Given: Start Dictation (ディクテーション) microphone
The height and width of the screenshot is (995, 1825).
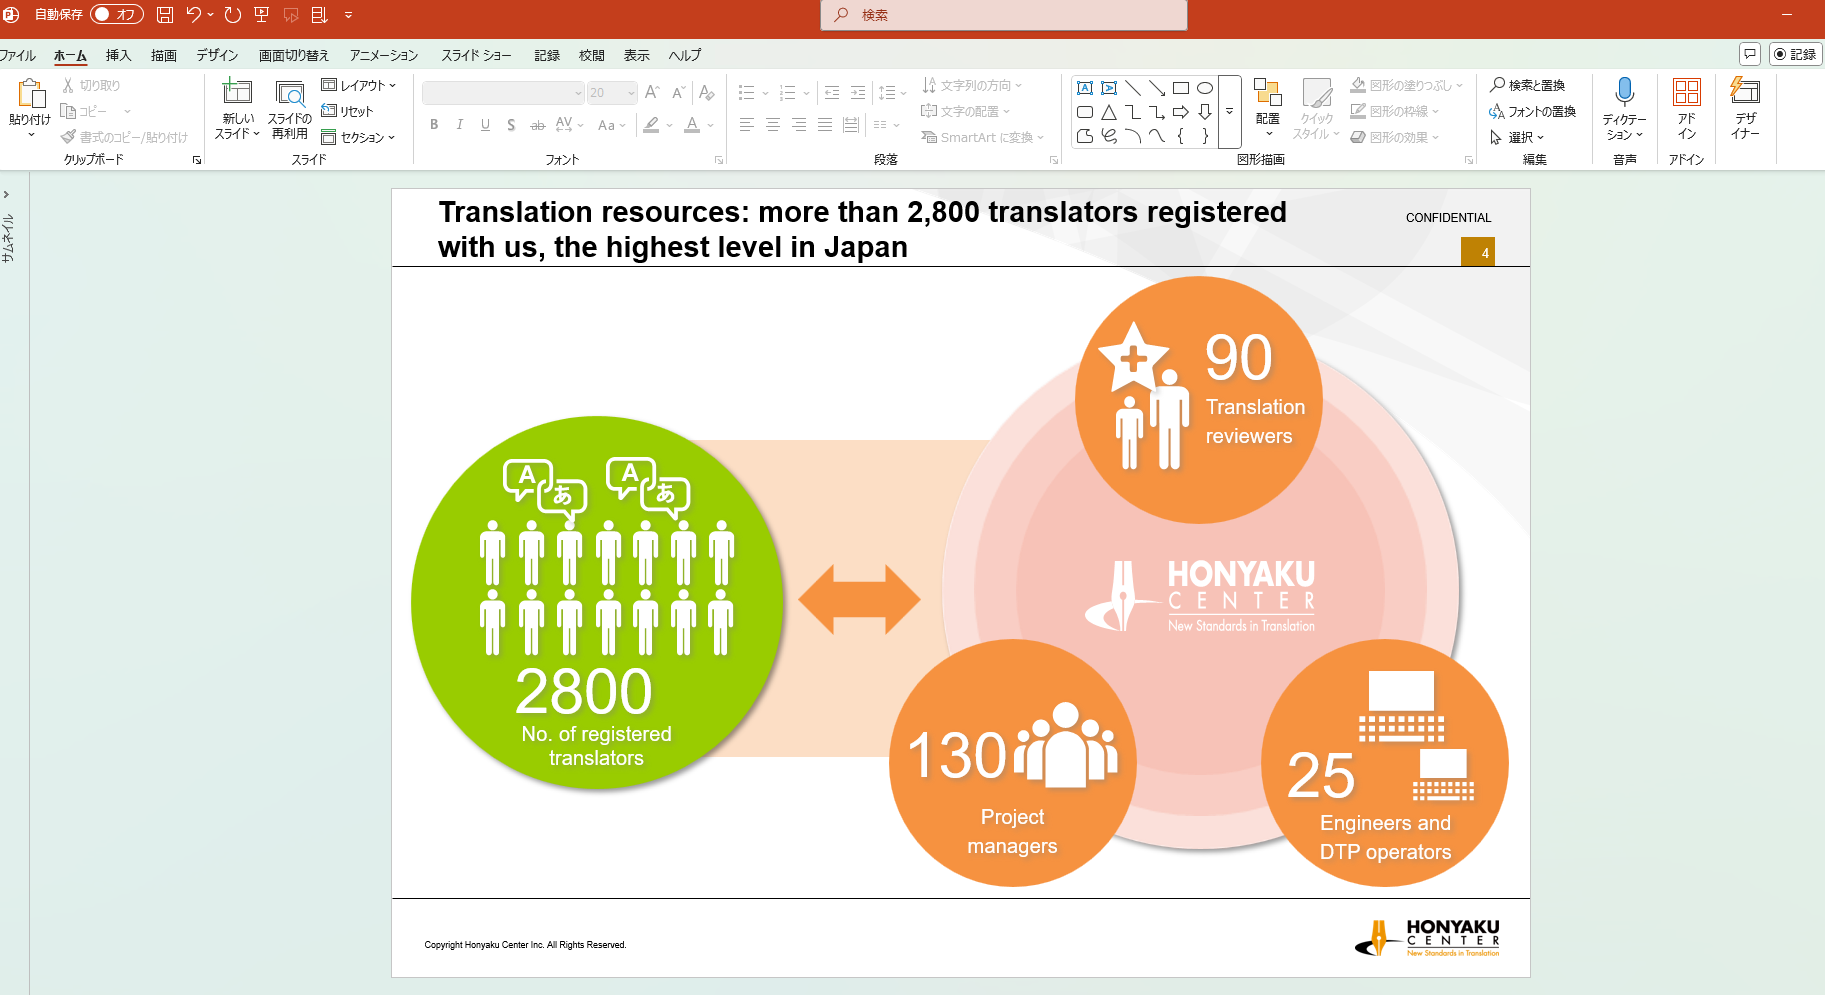Looking at the screenshot, I should (1625, 109).
